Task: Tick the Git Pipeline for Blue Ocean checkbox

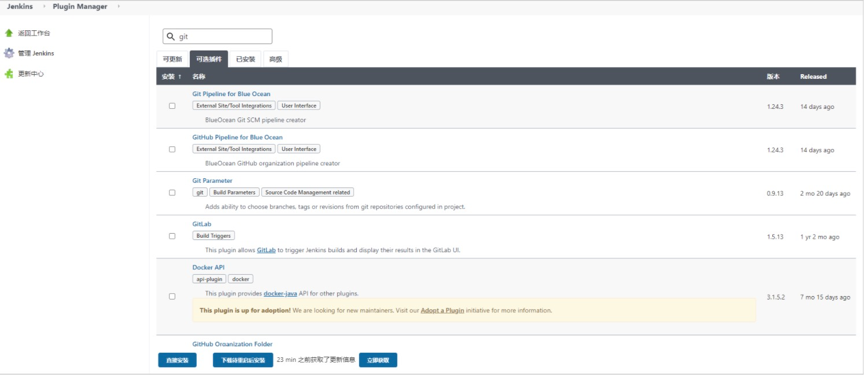Action: 172,106
